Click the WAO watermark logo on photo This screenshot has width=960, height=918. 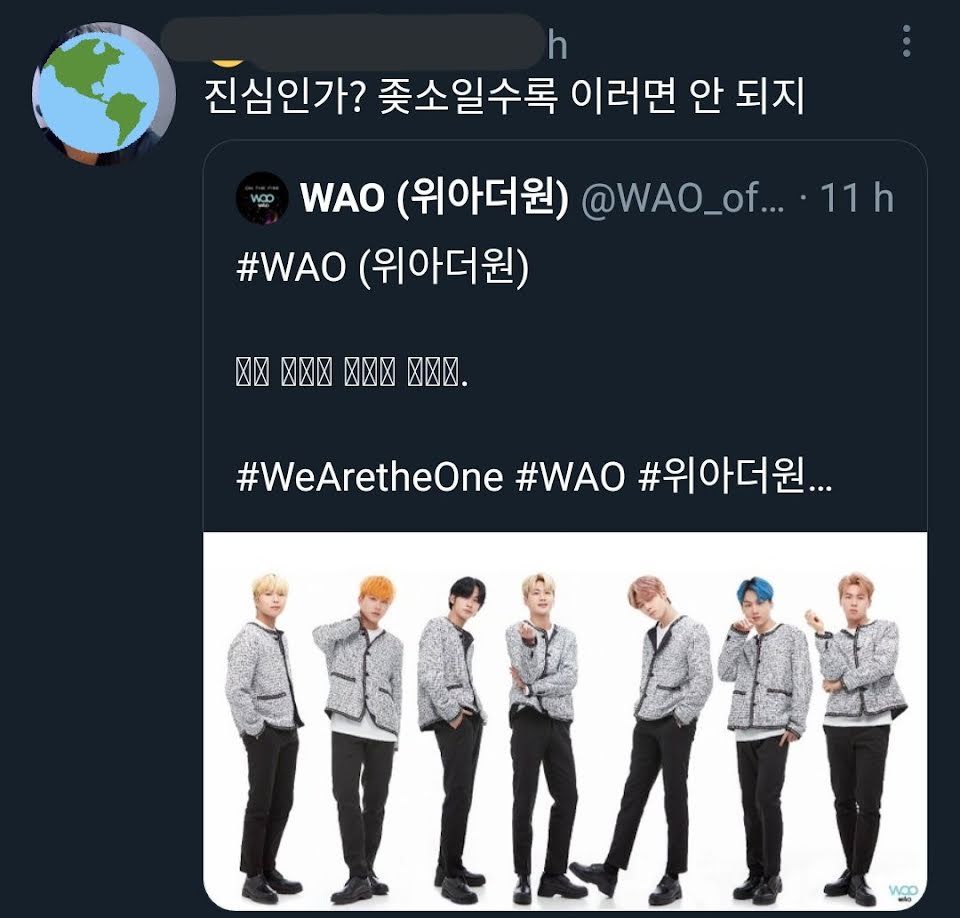click(x=903, y=892)
